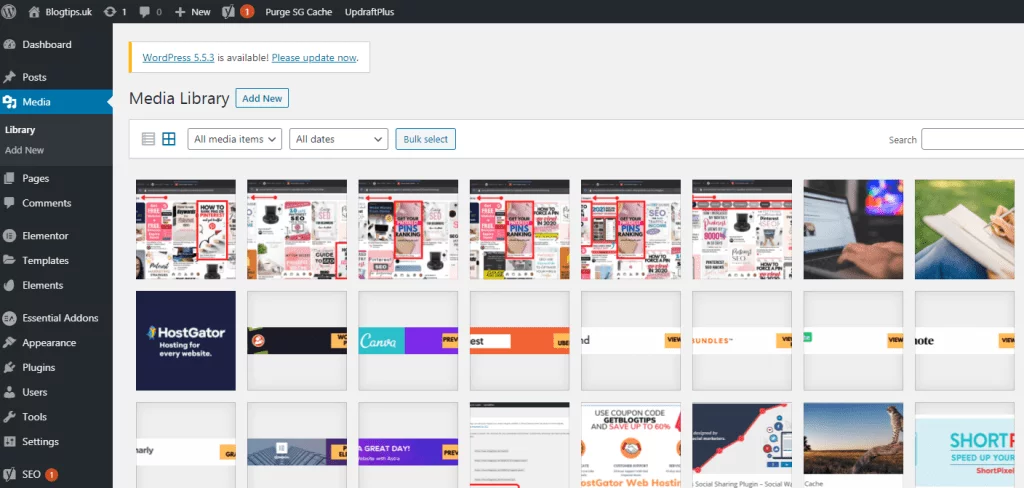The image size is (1024, 488).
Task: Click the Yoast notification count badge in admin bar
Action: [x=247, y=12]
